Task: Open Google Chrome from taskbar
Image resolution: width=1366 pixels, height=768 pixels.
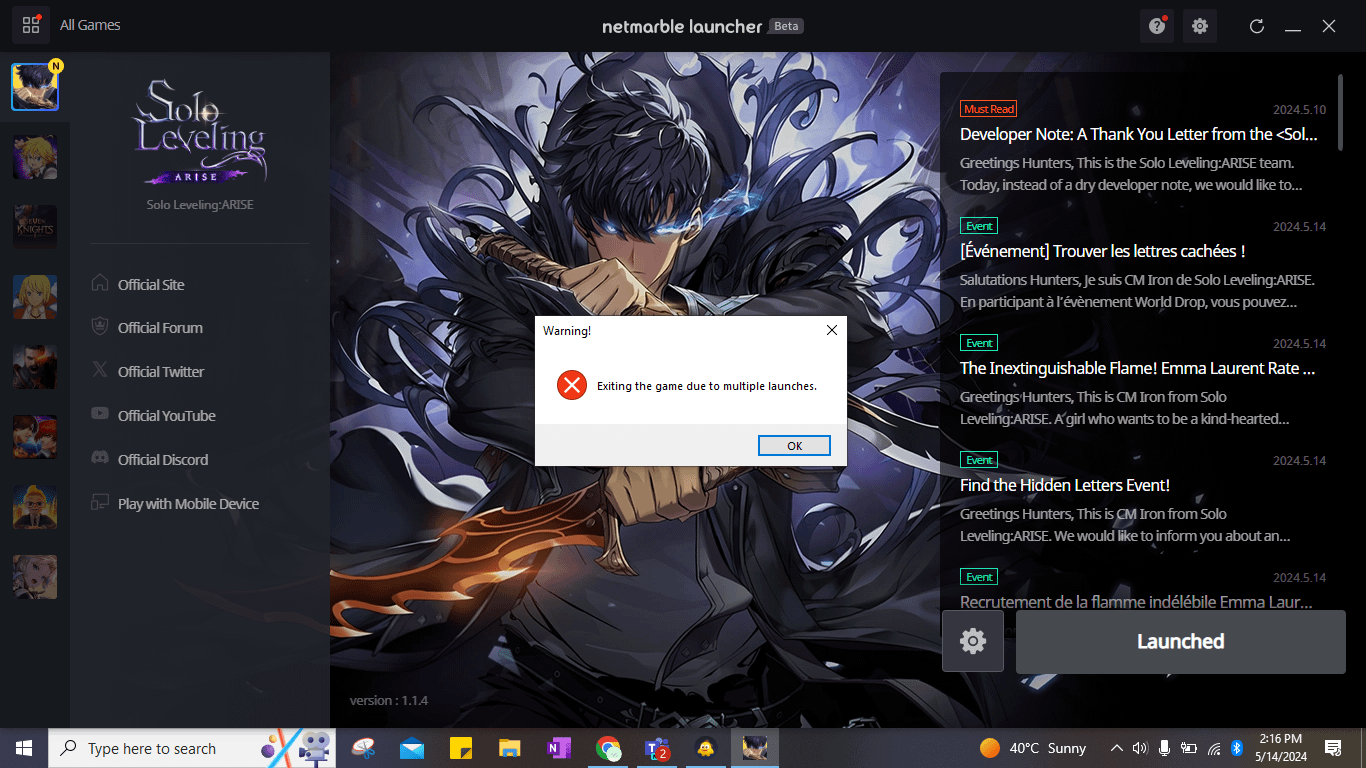Action: (x=608, y=748)
